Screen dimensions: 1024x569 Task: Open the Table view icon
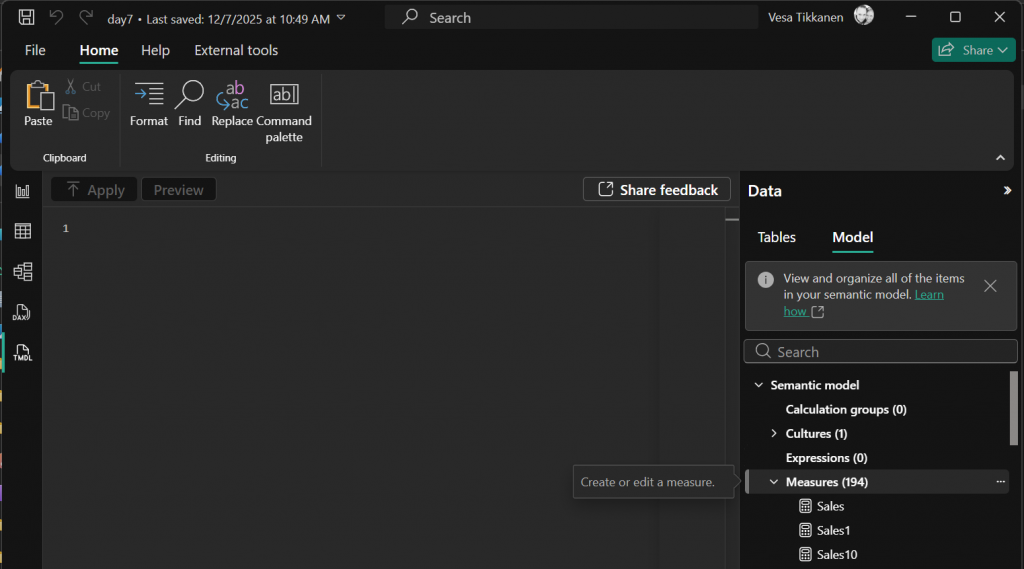point(22,231)
